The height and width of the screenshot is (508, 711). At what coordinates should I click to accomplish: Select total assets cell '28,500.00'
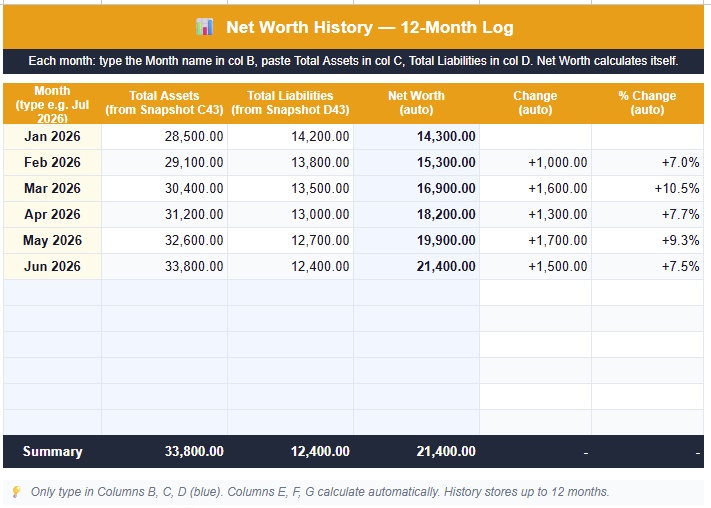(164, 137)
